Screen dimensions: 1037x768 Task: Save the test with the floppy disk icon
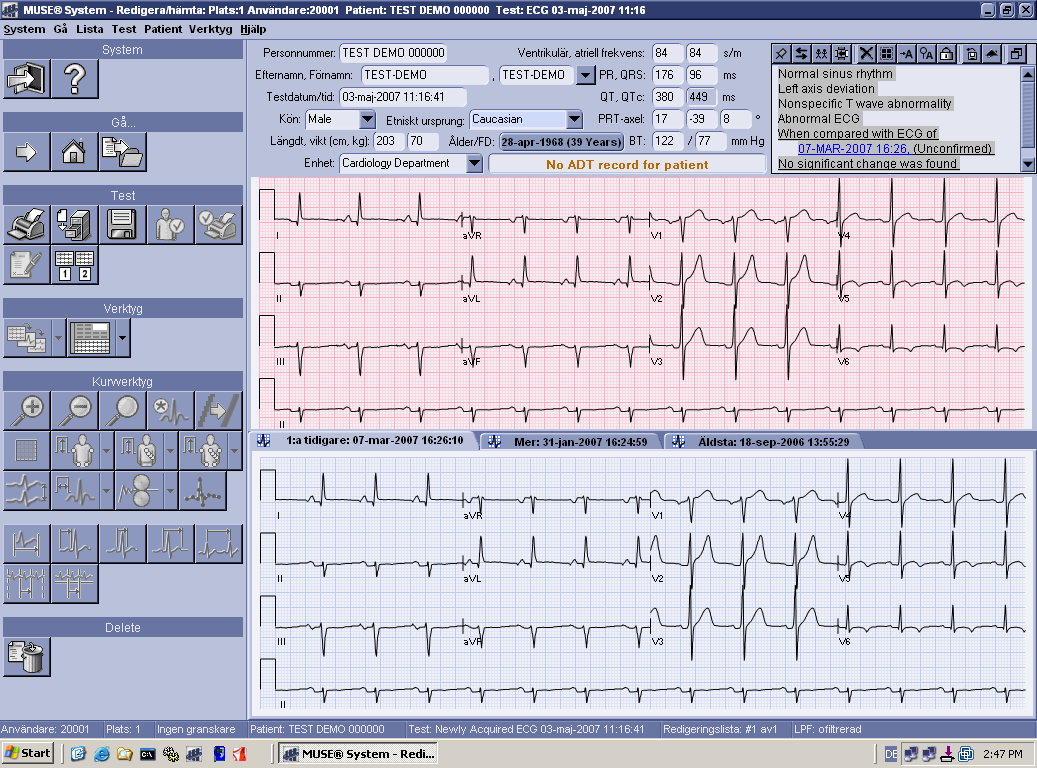pos(122,225)
